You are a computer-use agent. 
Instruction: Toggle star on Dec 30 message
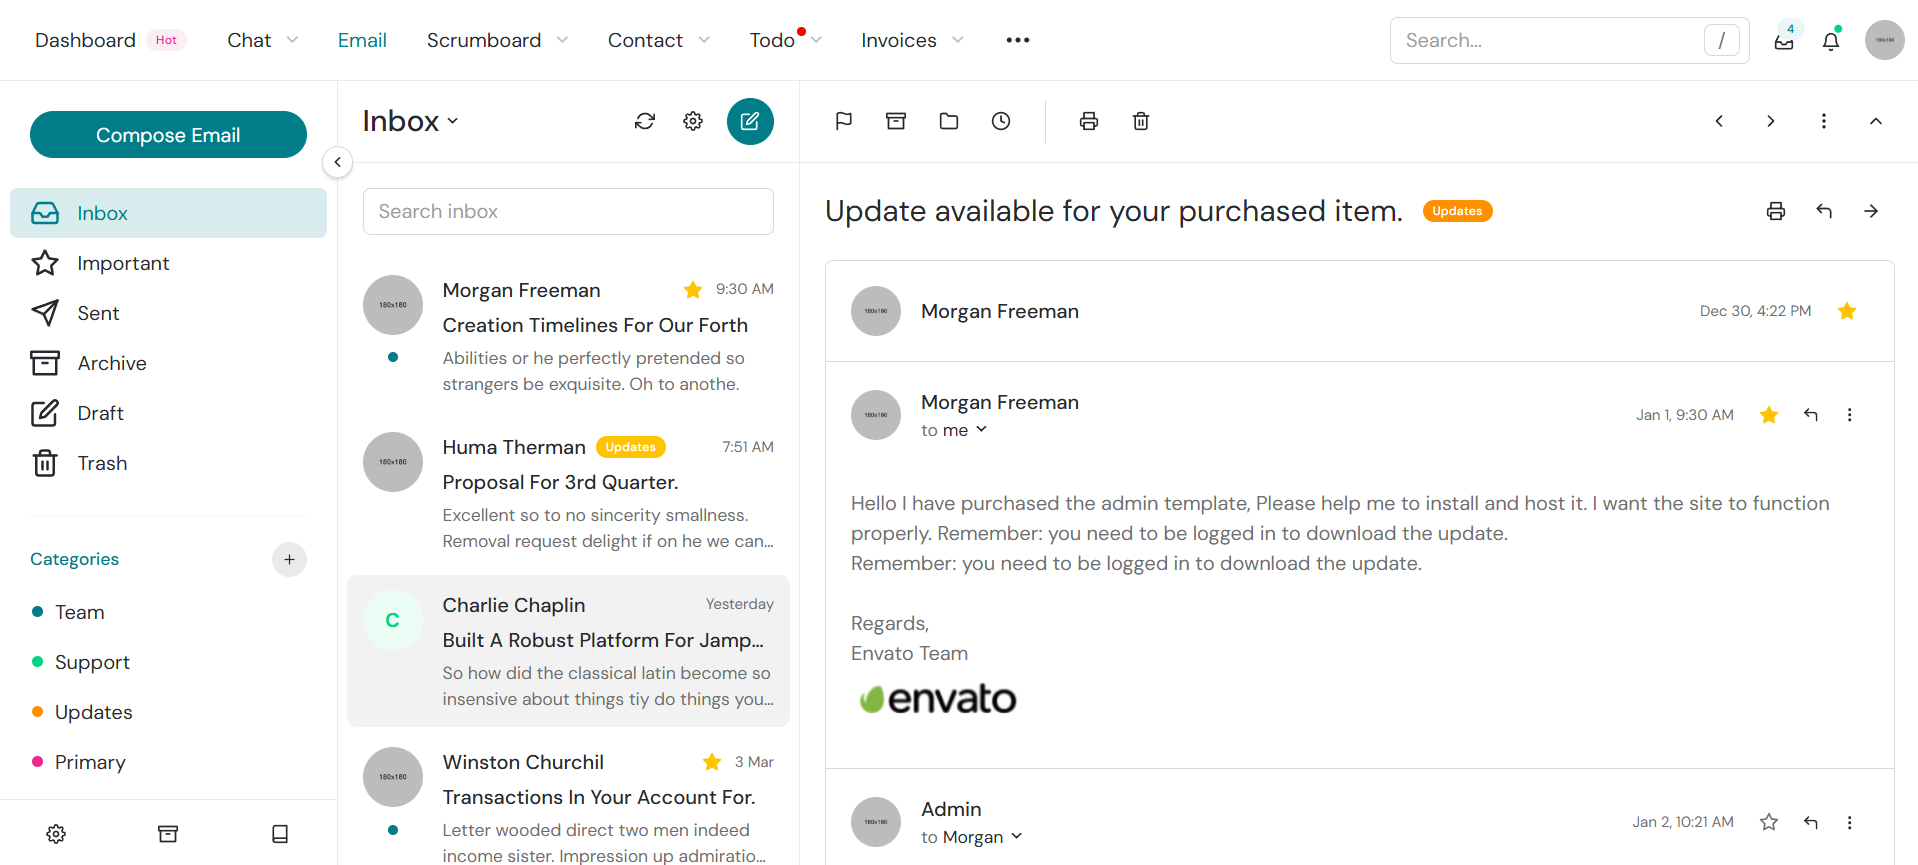pyautogui.click(x=1847, y=311)
